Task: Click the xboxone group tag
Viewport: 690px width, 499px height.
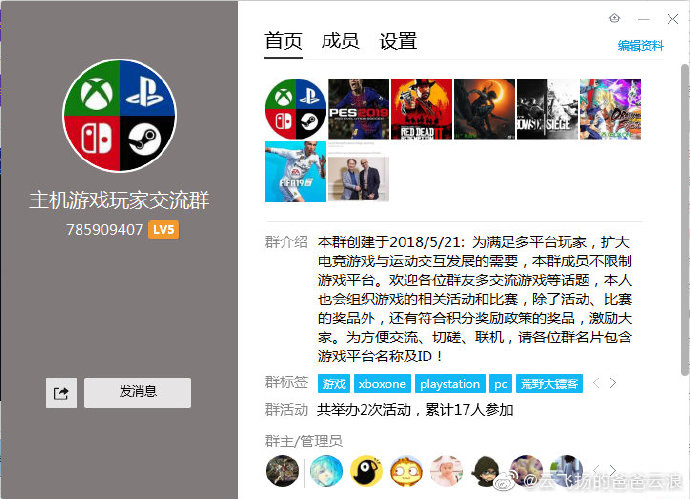Action: point(382,384)
